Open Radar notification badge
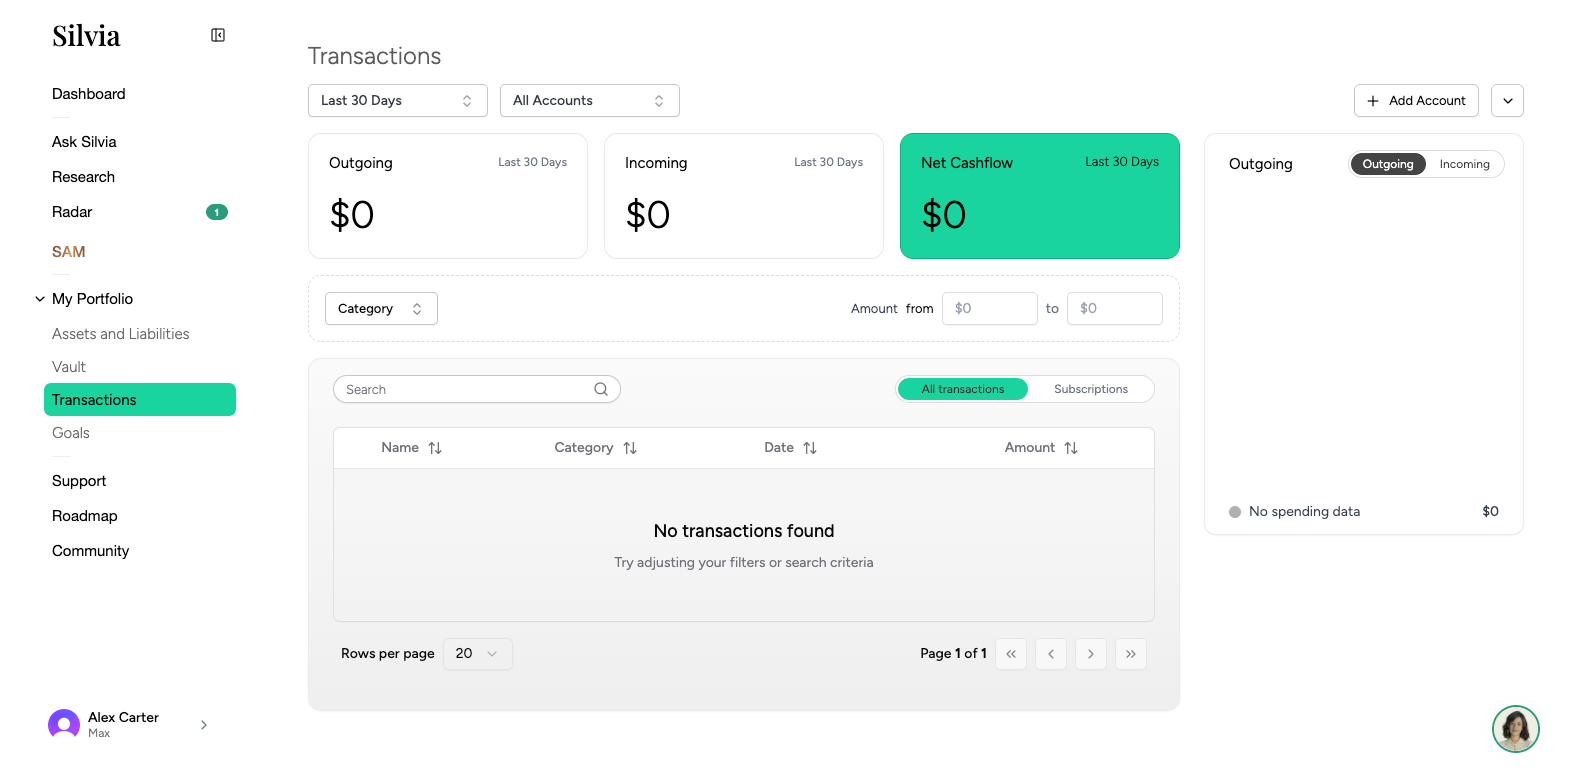 pos(217,212)
